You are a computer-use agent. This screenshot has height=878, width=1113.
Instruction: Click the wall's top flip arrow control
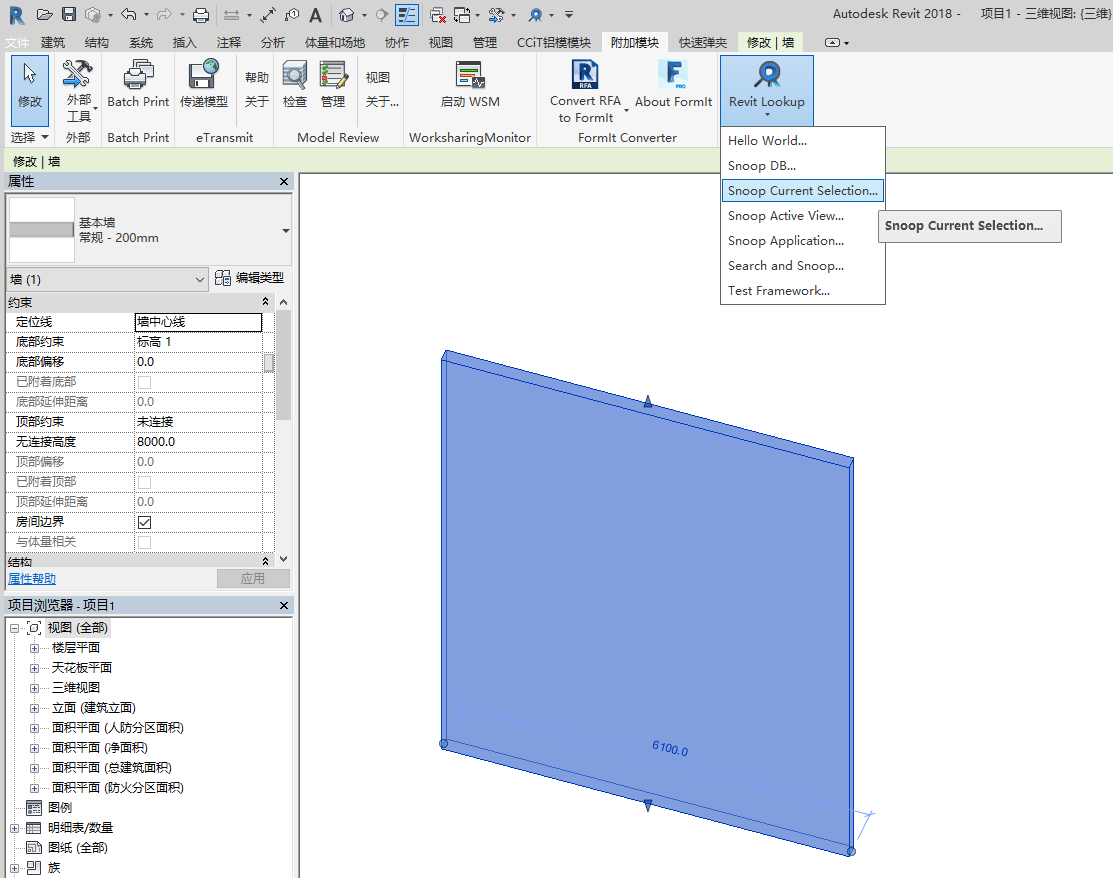[647, 402]
